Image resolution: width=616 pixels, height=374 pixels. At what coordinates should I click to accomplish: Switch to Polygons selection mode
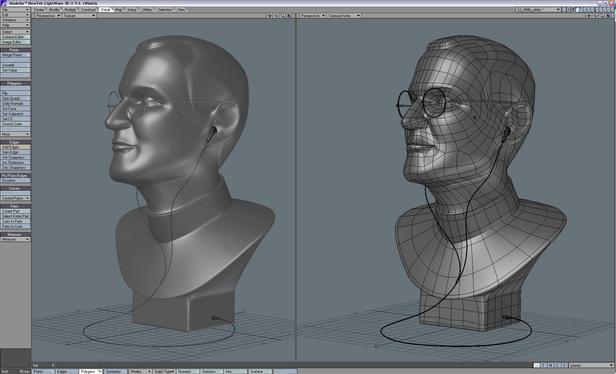click(90, 371)
